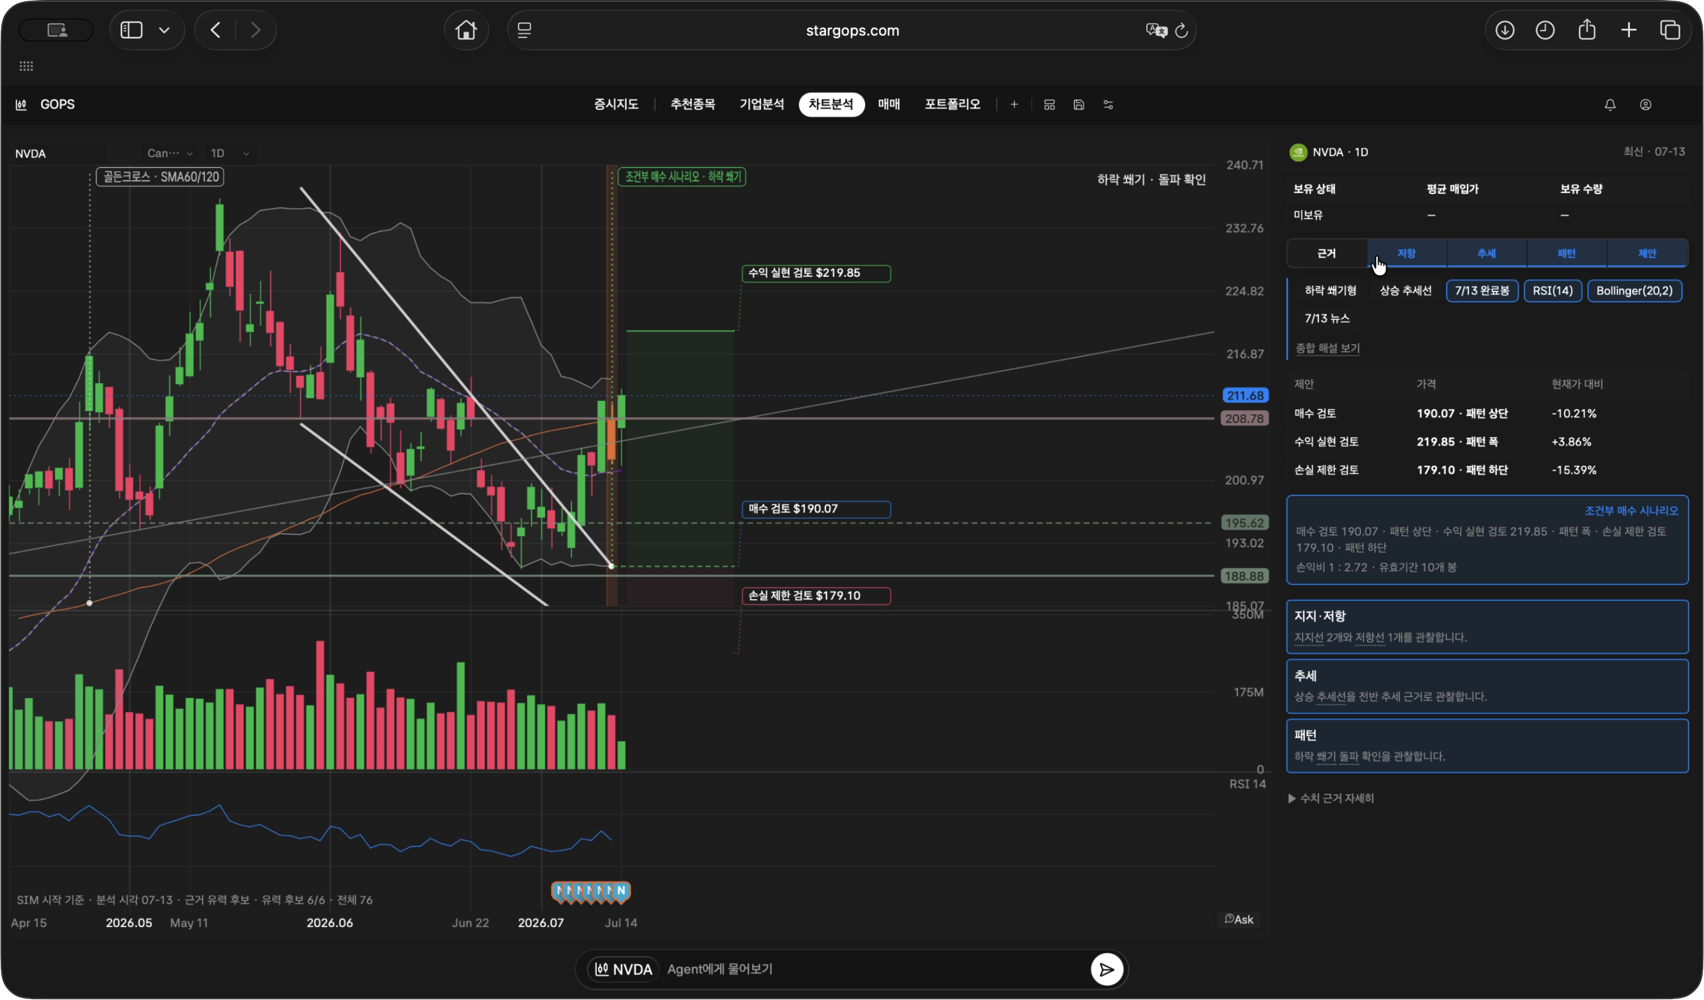This screenshot has width=1704, height=1000.
Task: Expand 수치 근거 자세히 disclosure
Action: point(1331,798)
